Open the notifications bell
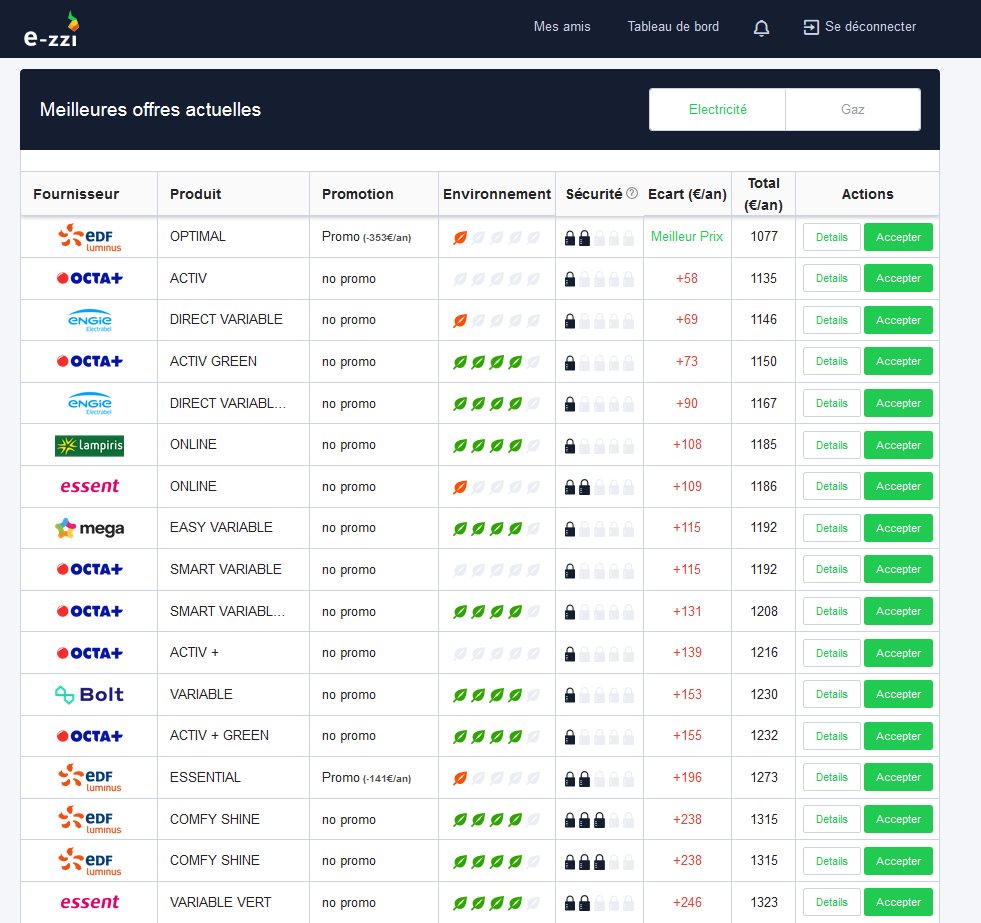981x923 pixels. (761, 28)
